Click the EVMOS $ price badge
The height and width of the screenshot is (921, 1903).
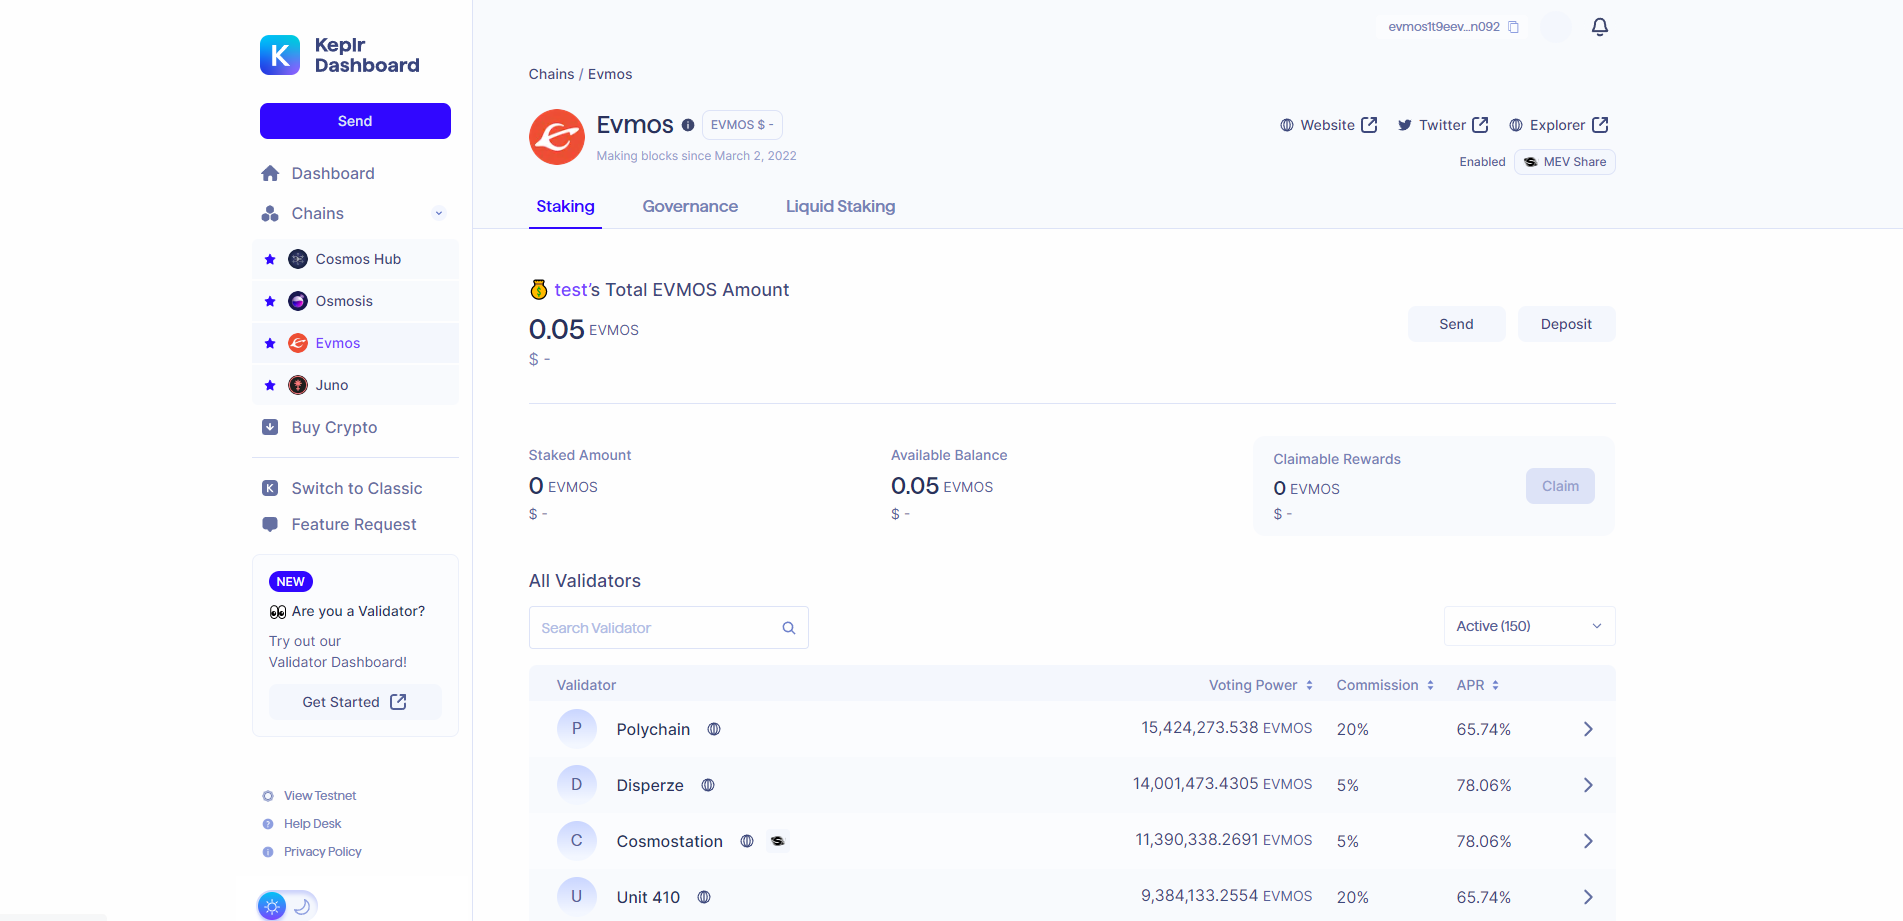coord(742,125)
